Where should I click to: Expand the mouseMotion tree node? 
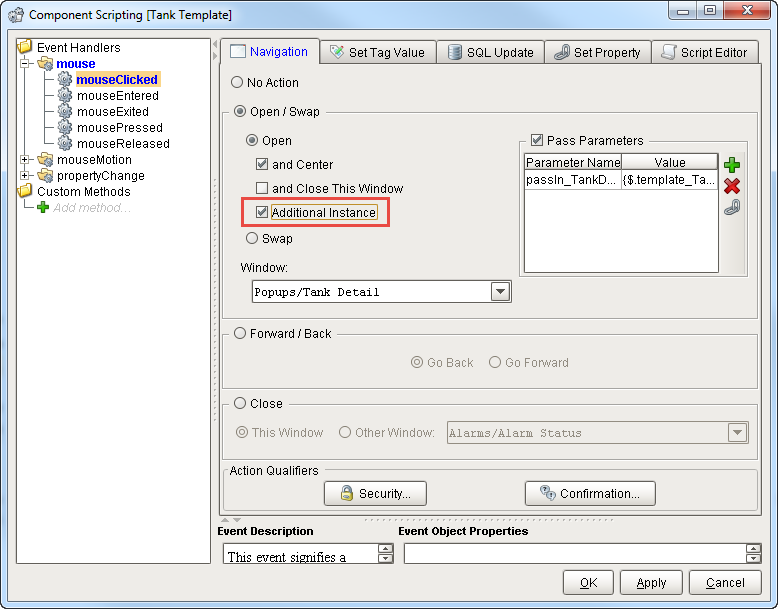[x=25, y=159]
